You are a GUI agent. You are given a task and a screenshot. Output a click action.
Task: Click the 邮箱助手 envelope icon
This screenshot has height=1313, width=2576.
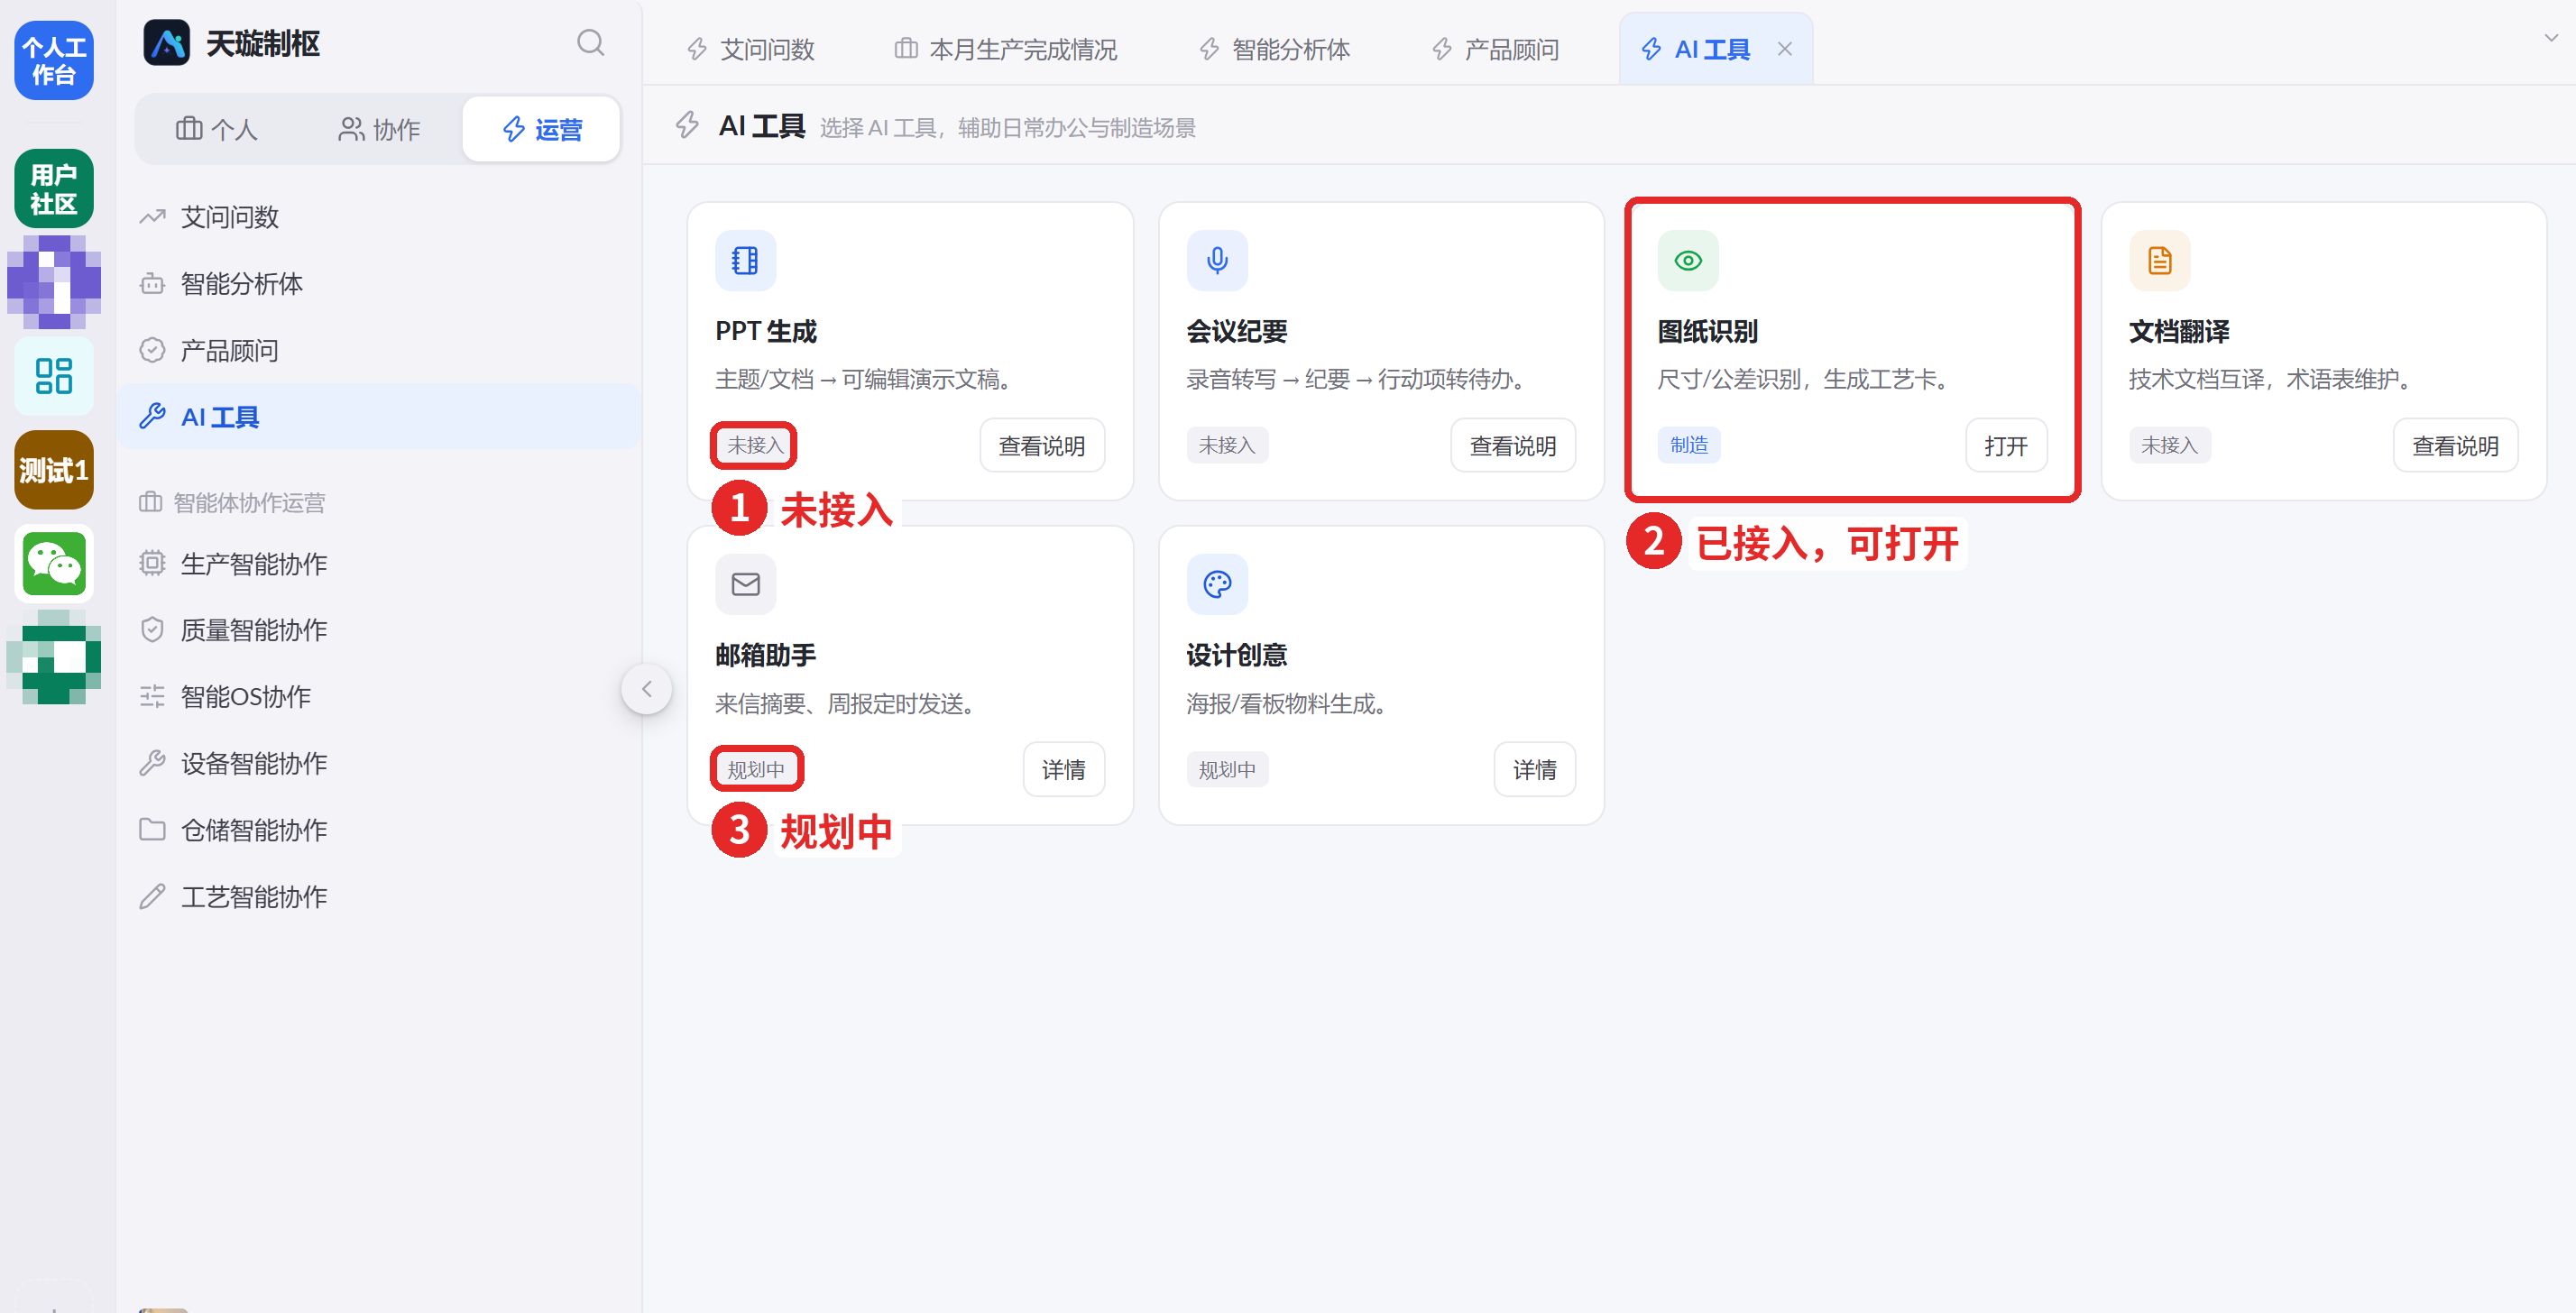[745, 584]
